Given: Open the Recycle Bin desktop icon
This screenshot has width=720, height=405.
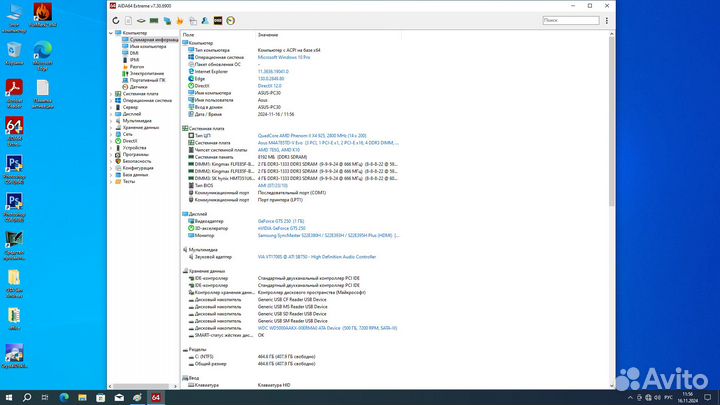Looking at the screenshot, I should [14, 54].
